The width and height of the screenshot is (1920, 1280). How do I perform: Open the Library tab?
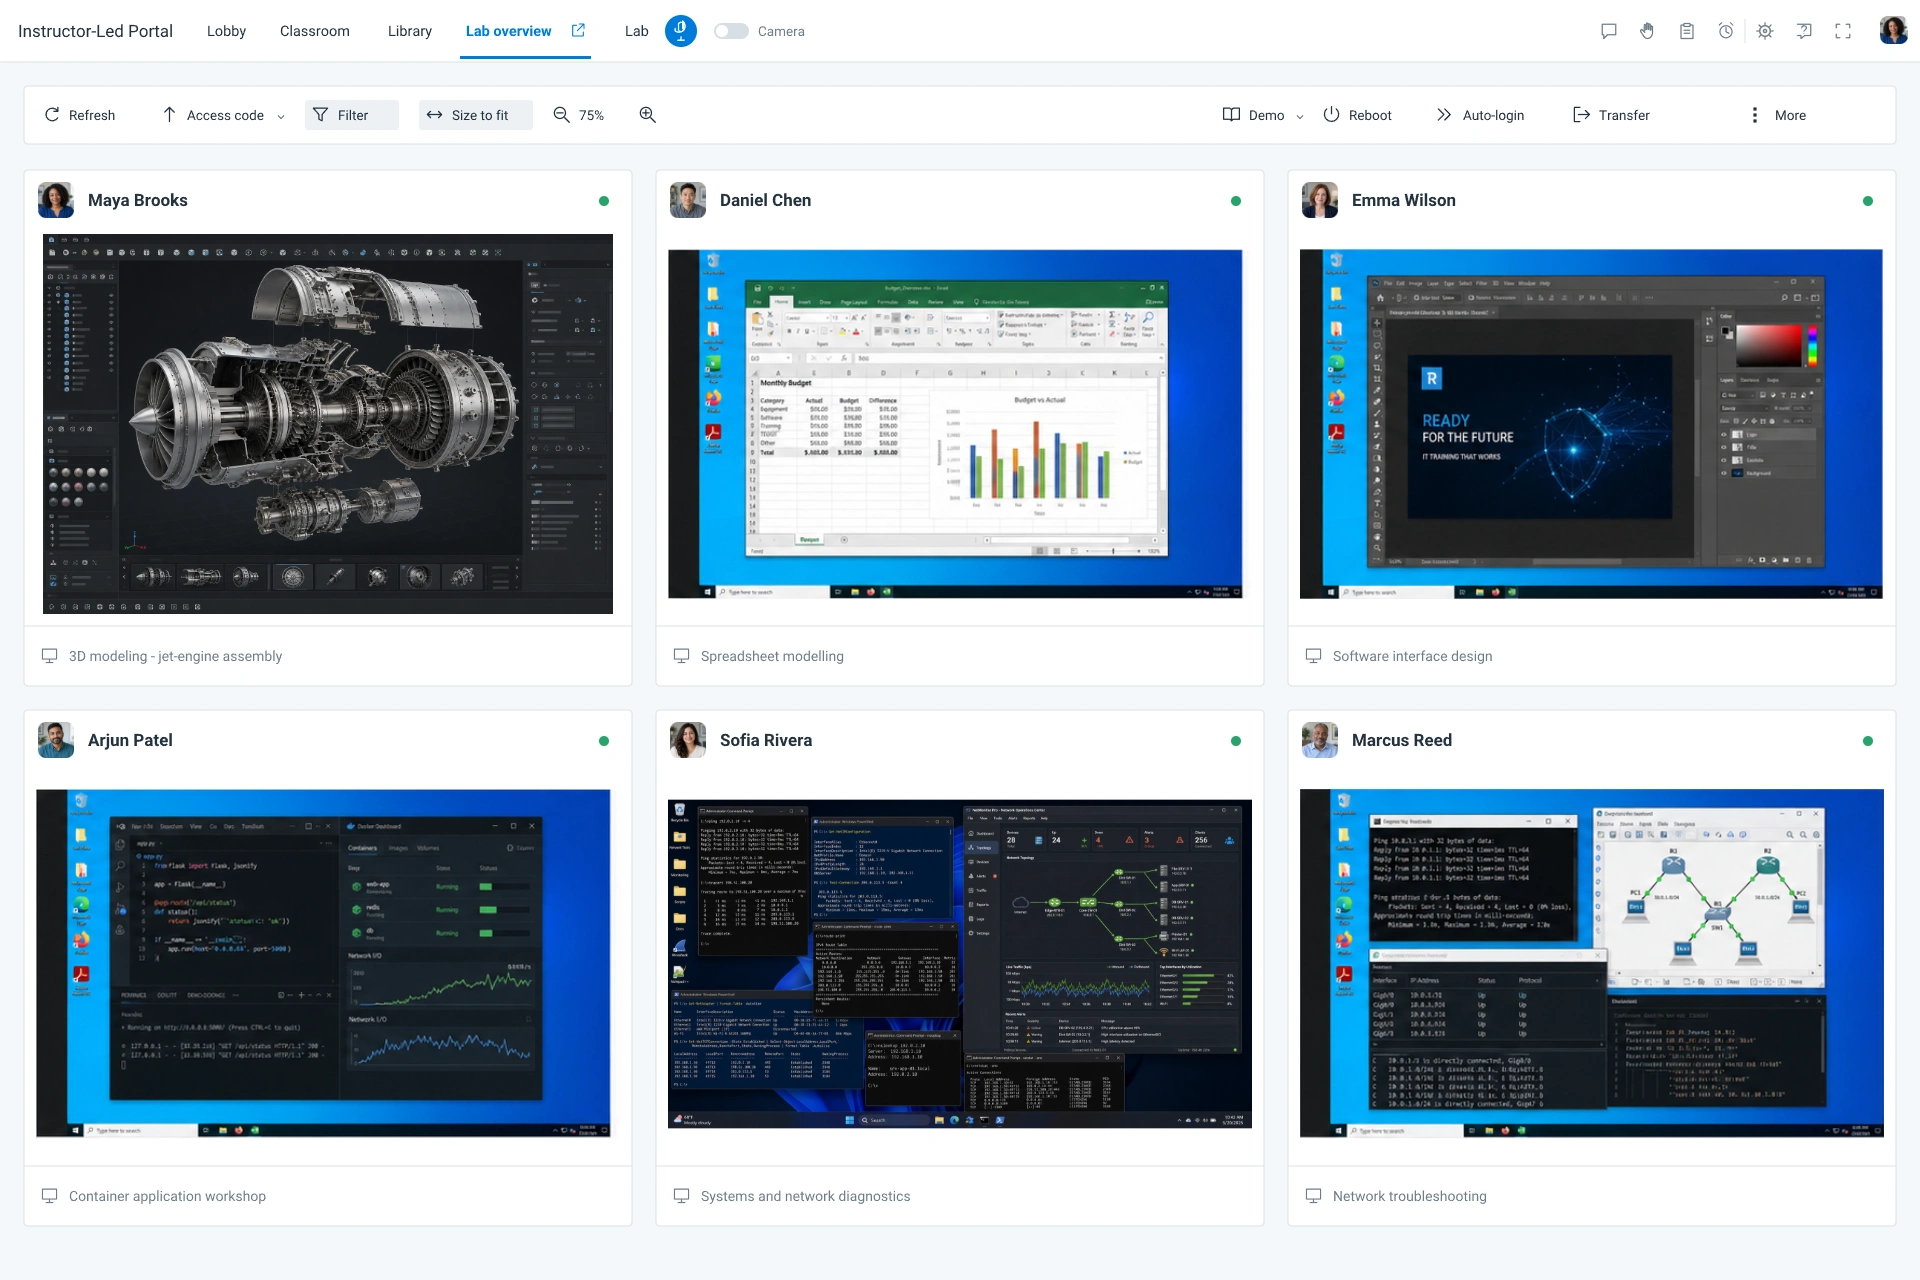tap(410, 31)
